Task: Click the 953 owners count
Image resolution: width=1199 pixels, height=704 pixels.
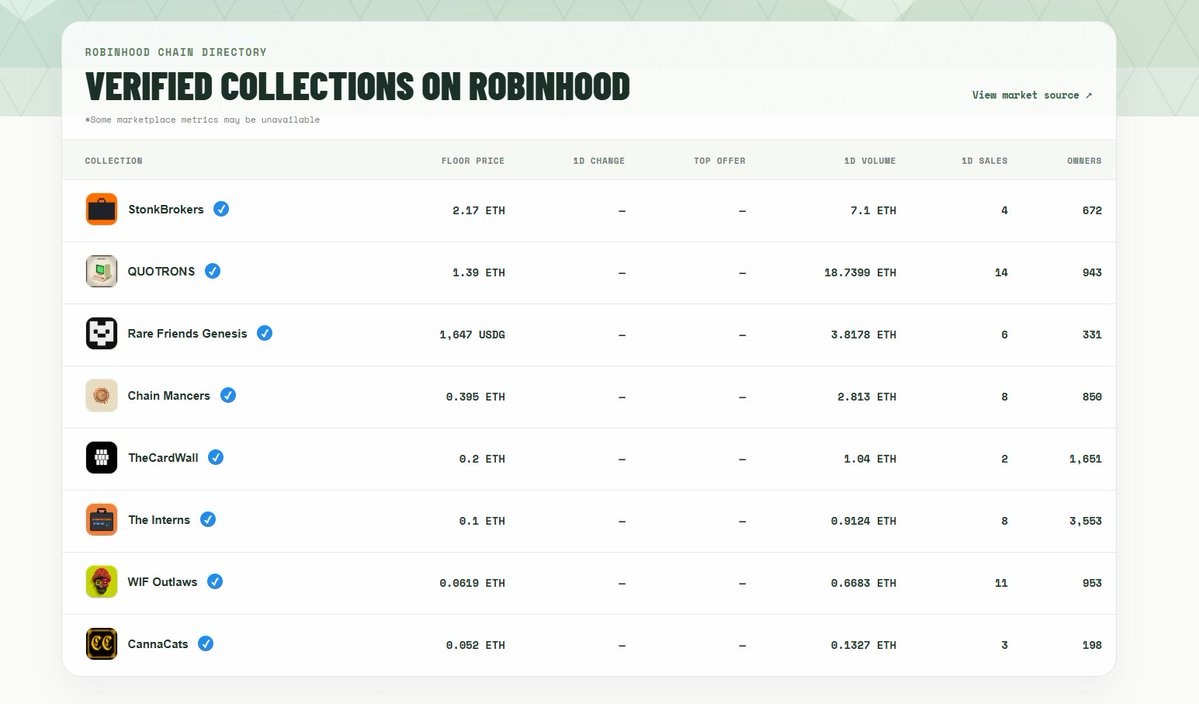Action: (x=1092, y=582)
